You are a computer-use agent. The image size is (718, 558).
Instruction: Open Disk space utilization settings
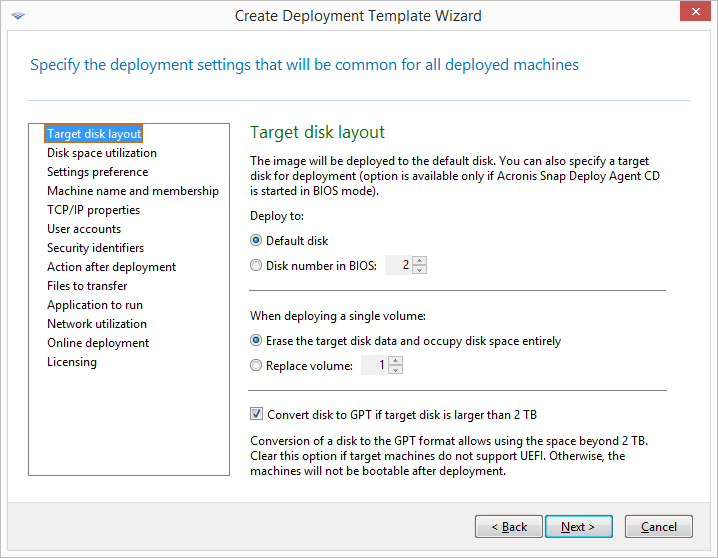pyautogui.click(x=102, y=153)
